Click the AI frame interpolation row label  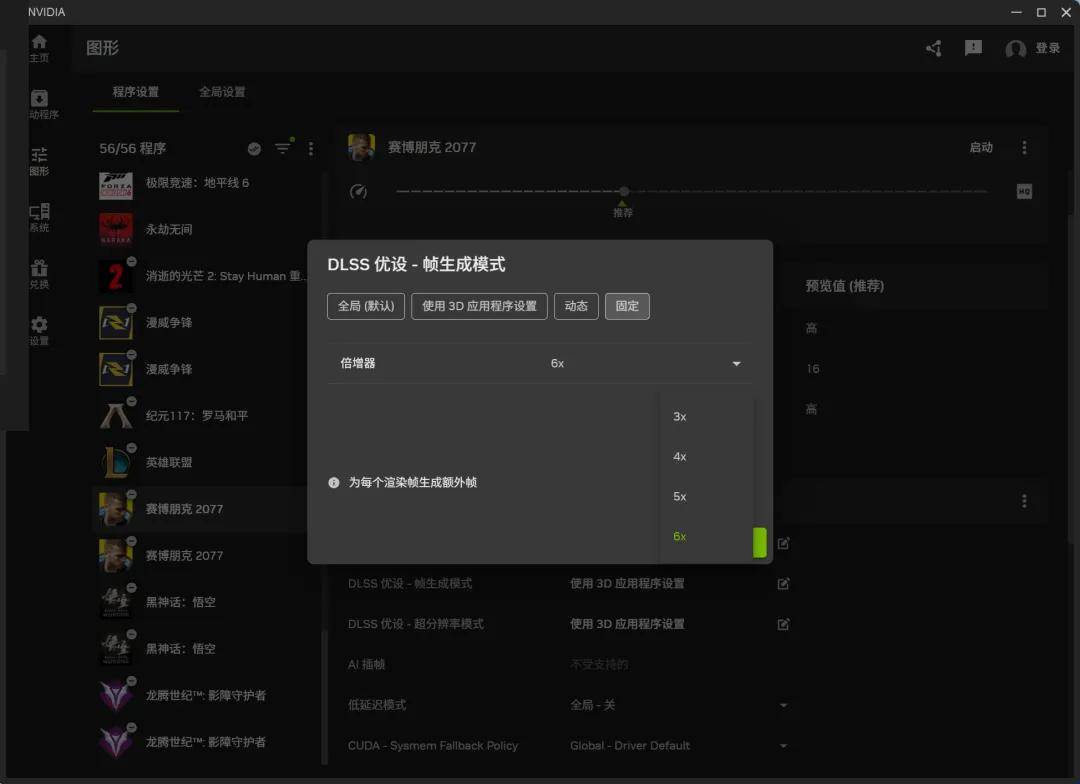tap(366, 665)
